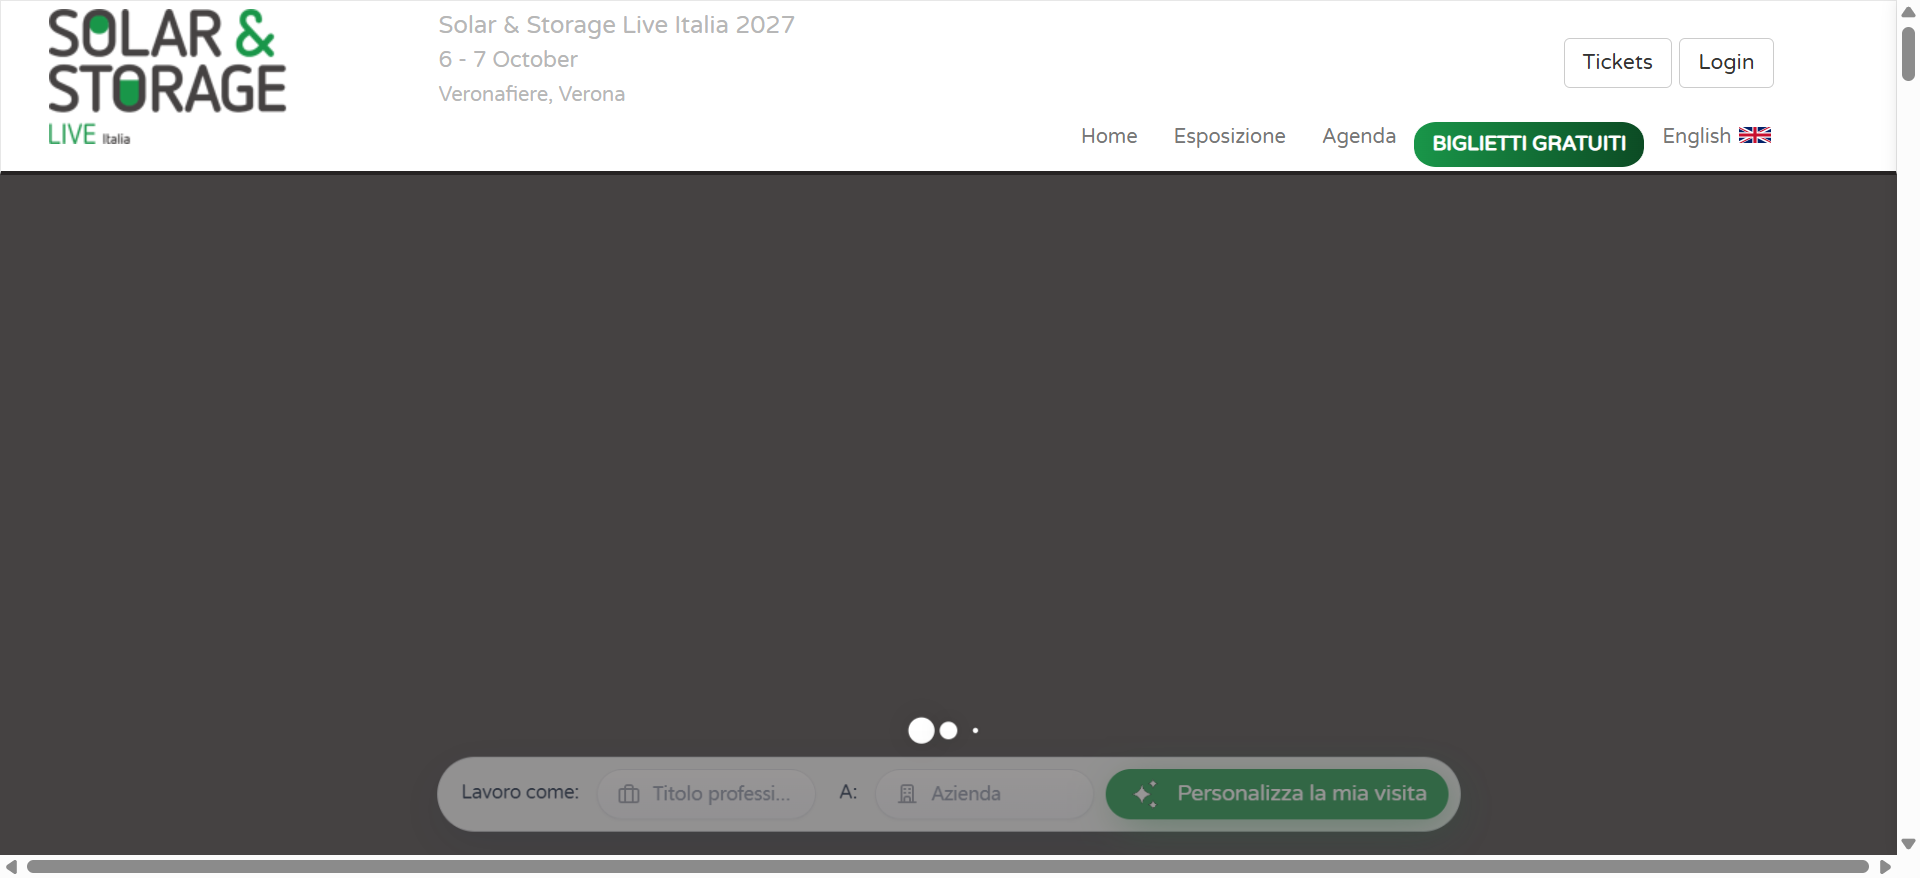Click the UK flag icon next to English
This screenshot has height=878, width=1920.
pyautogui.click(x=1755, y=135)
